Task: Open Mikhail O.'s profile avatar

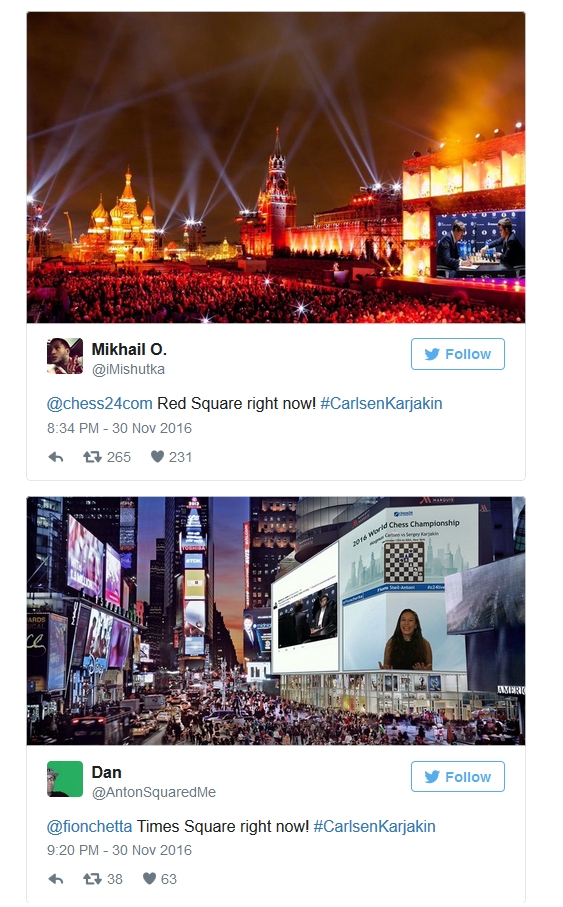Action: (65, 356)
